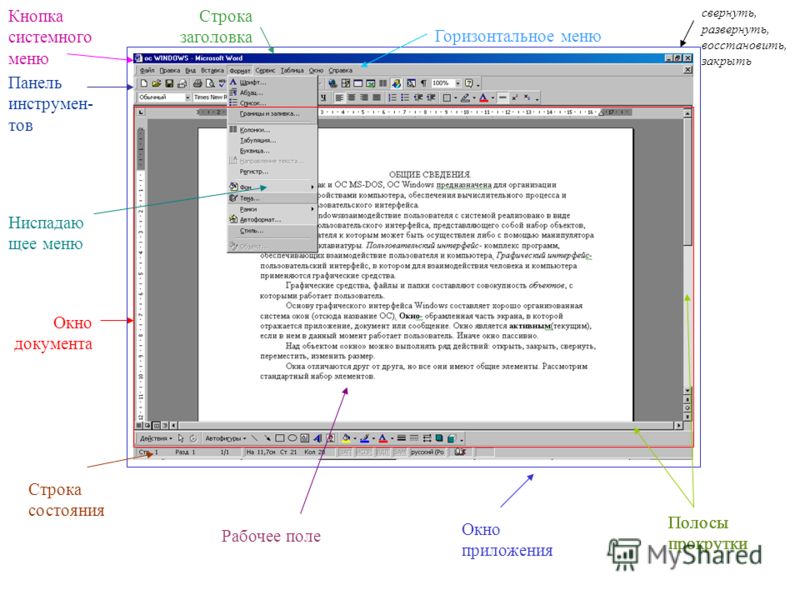The height and width of the screenshot is (600, 800).
Task: Open the Автофигуры menu
Action: (226, 438)
